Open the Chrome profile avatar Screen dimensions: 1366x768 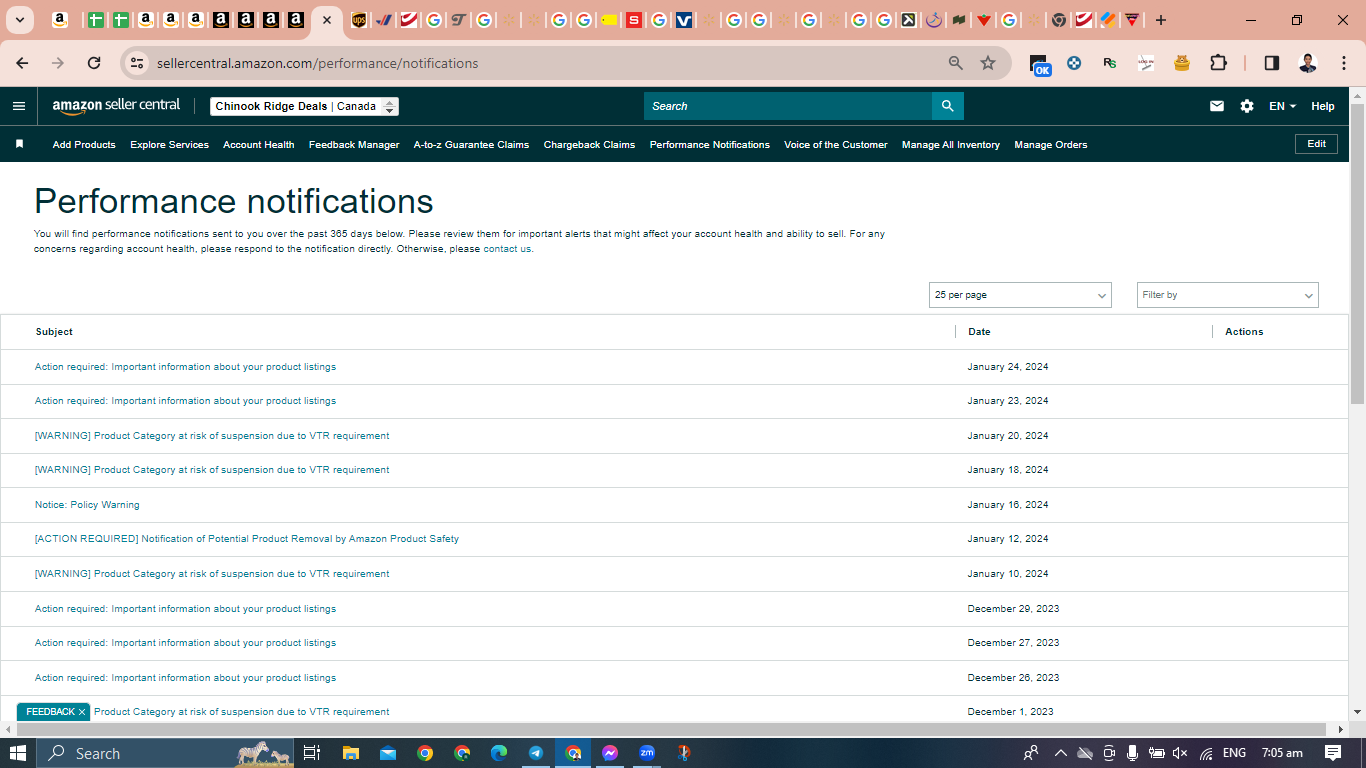click(1308, 63)
